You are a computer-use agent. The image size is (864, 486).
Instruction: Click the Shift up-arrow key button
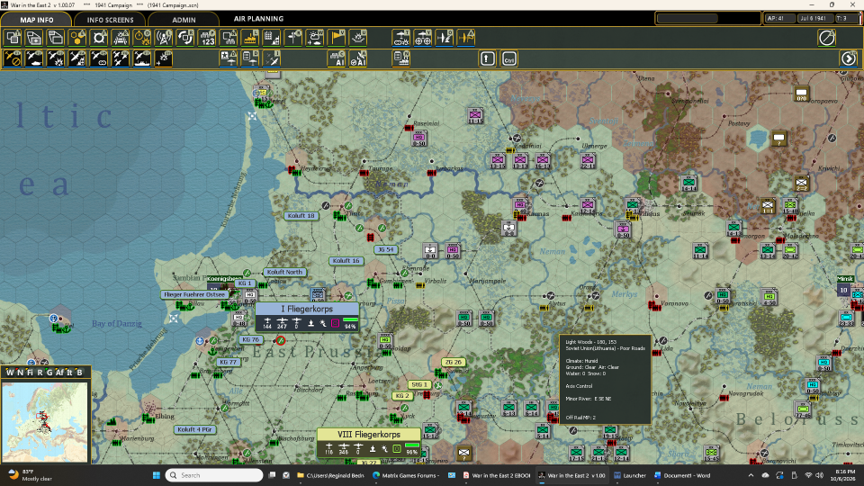tap(487, 58)
